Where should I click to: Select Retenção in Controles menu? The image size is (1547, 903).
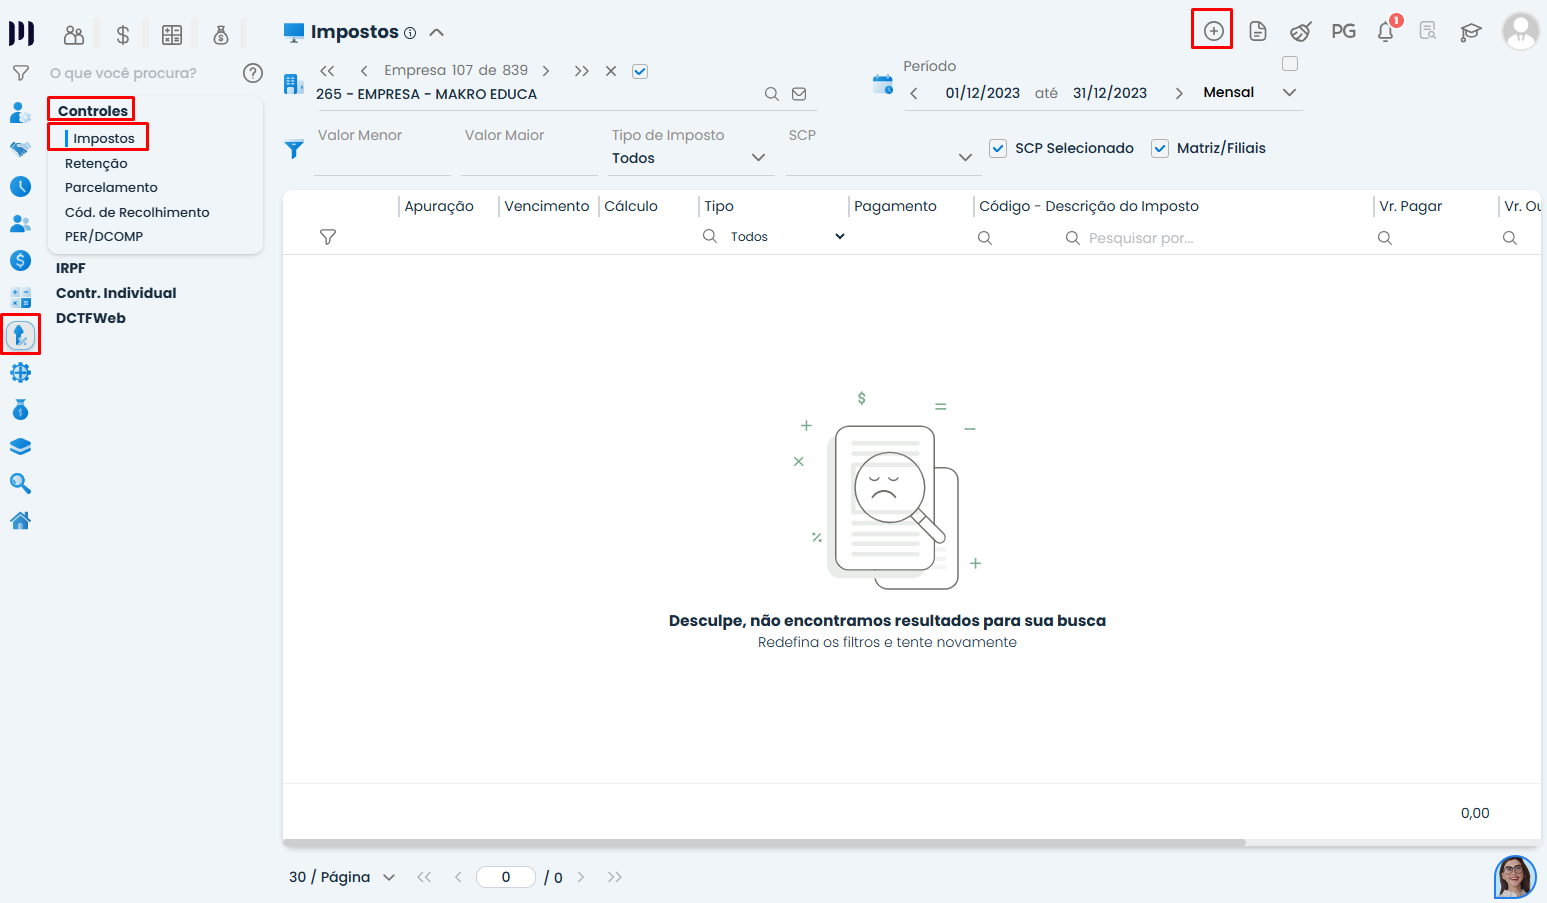(x=96, y=163)
